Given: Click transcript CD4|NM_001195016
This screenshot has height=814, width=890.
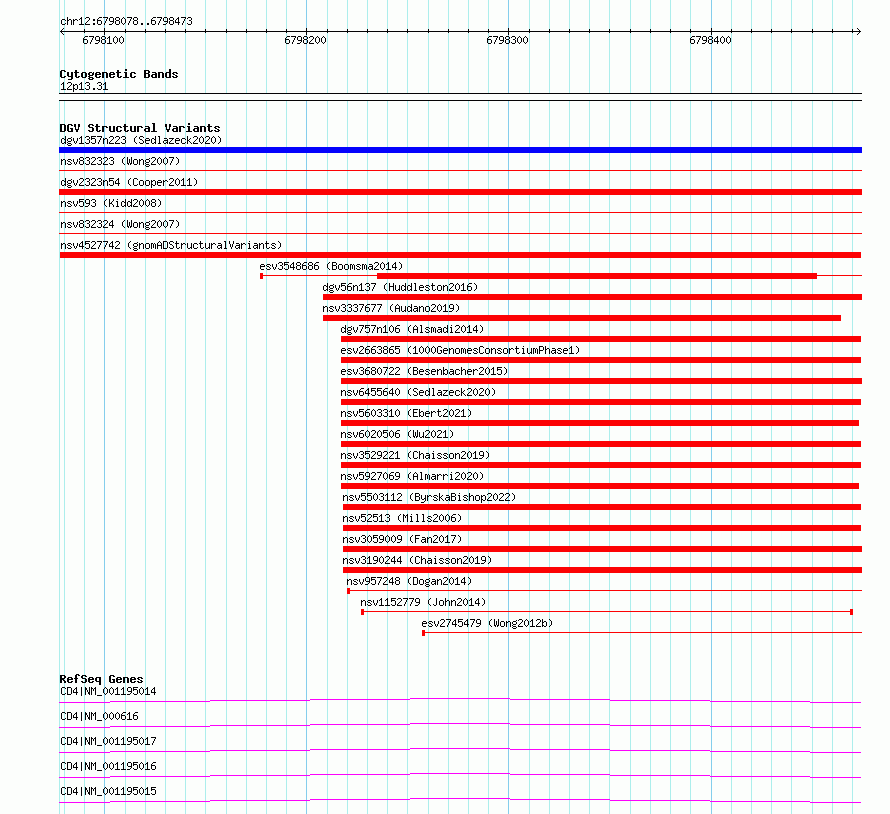Looking at the screenshot, I should (108, 766).
